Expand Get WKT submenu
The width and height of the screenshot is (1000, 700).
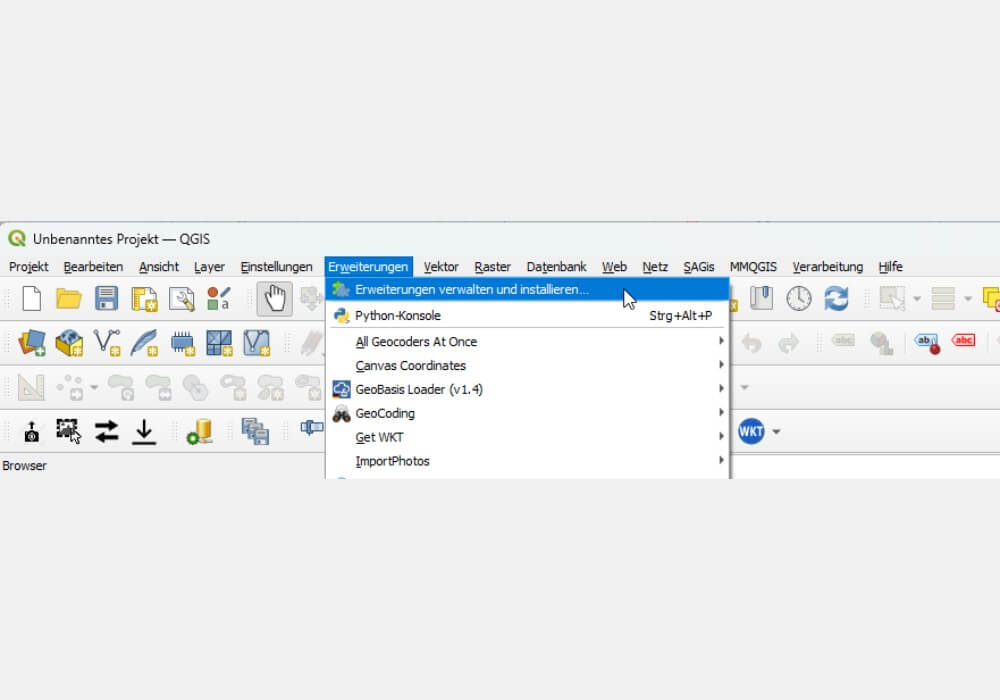click(x=527, y=437)
